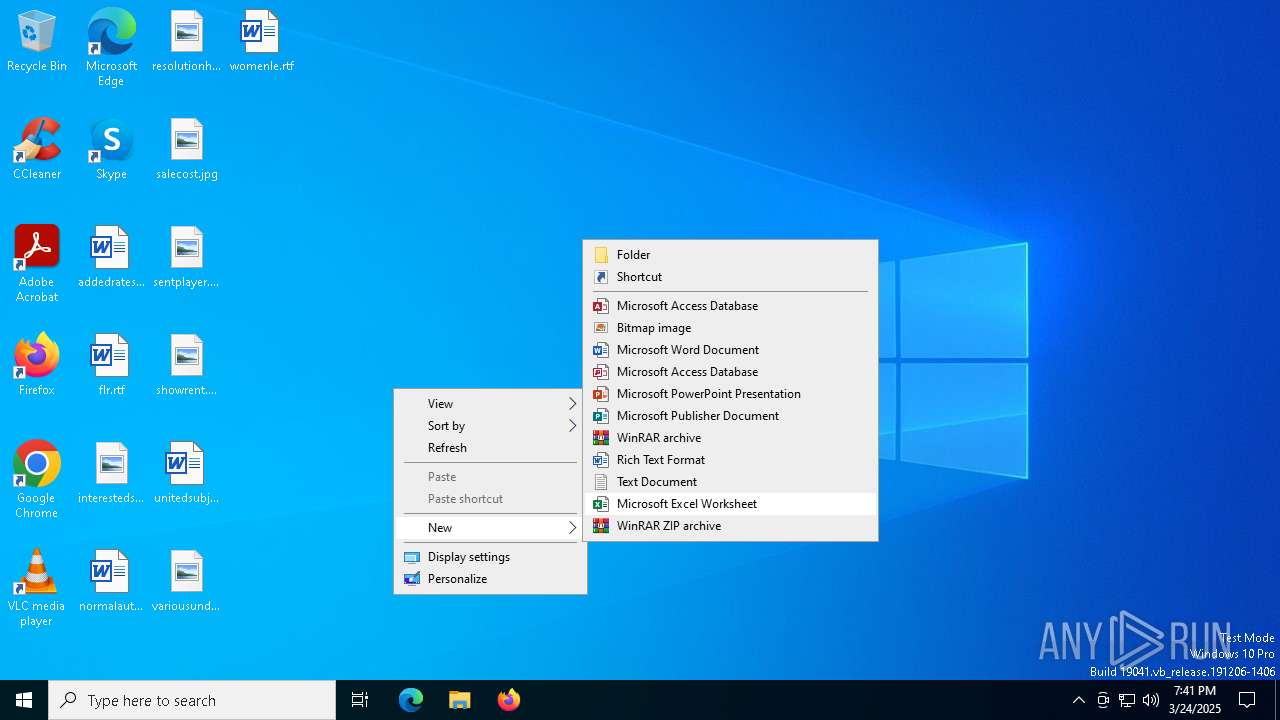1280x720 pixels.
Task: Click the taskbar search box
Action: pos(192,700)
